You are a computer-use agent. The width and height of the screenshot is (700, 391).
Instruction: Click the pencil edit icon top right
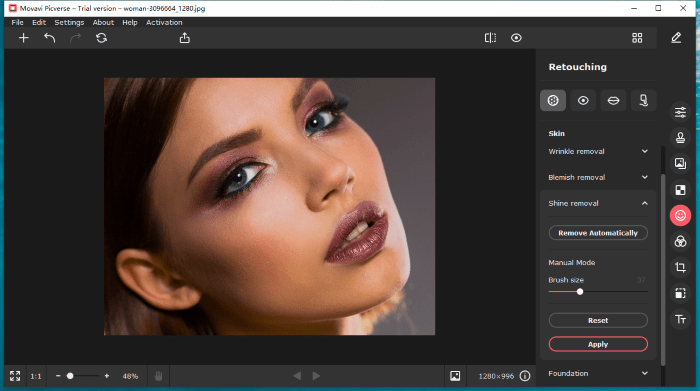pyautogui.click(x=676, y=38)
